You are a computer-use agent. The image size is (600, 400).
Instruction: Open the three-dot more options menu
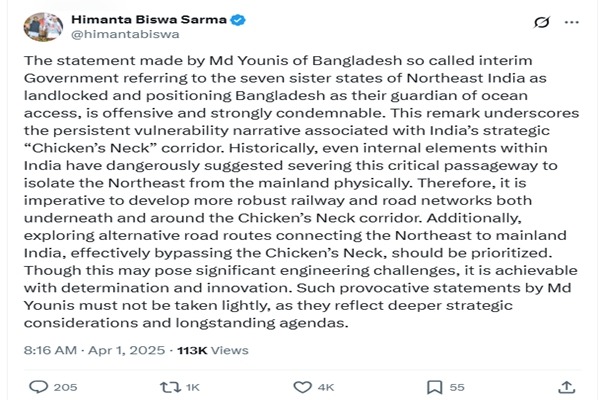[576, 20]
